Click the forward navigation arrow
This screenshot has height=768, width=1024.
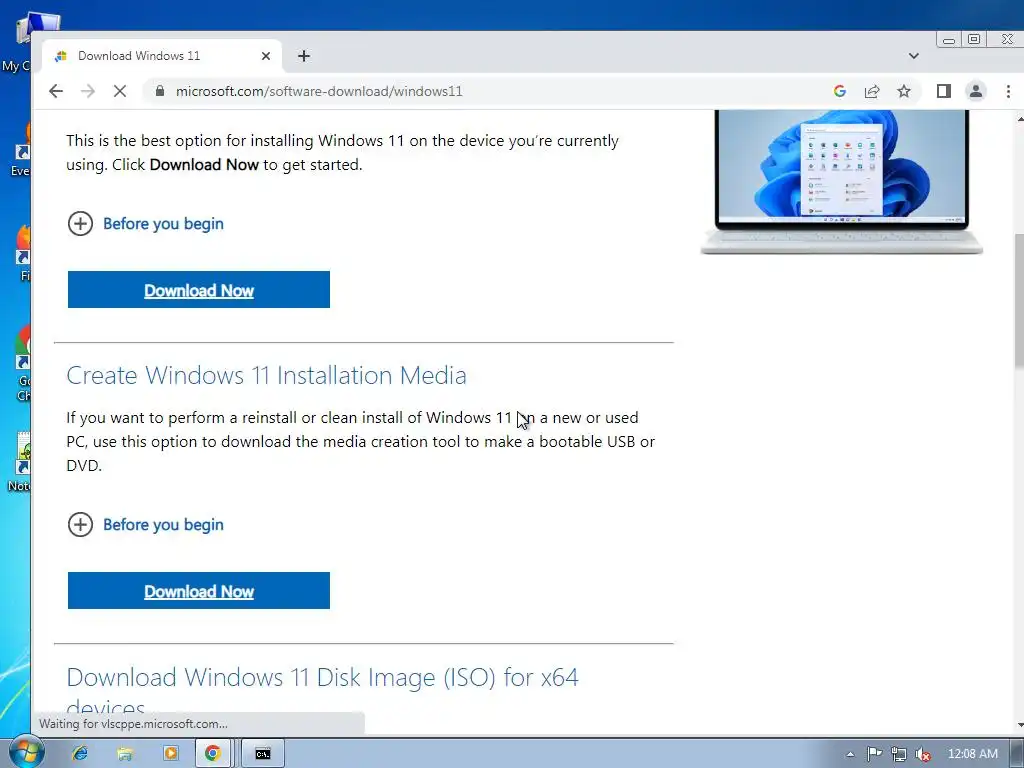[x=88, y=91]
